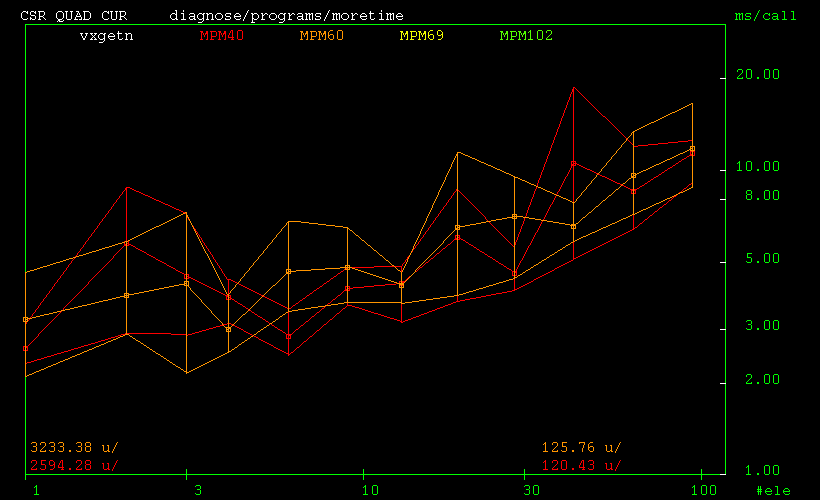This screenshot has height=500, width=820.
Task: Click the CSR QUAD CUR title text
Action: coord(74,16)
